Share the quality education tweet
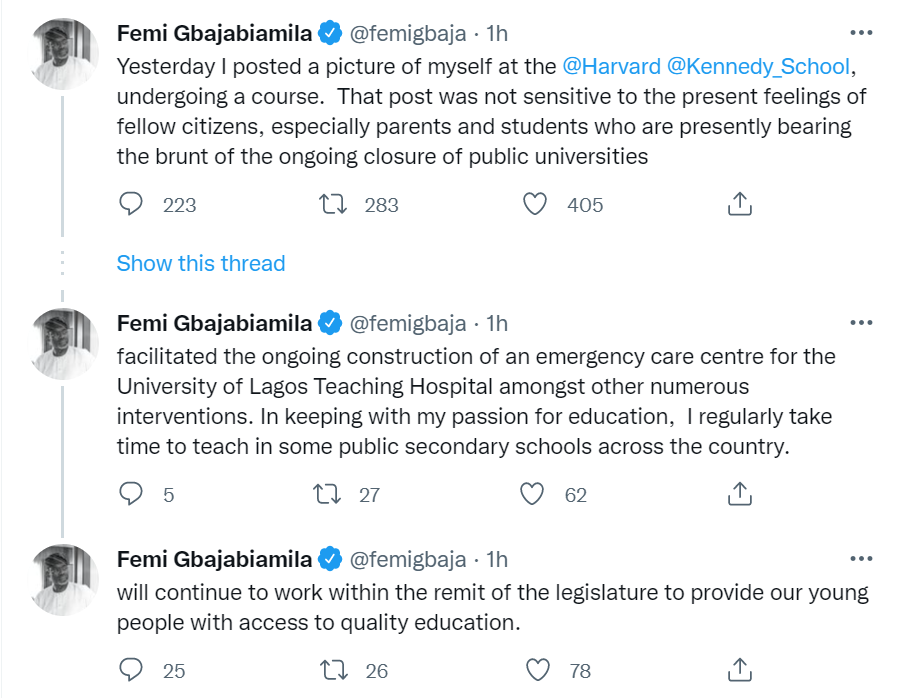 coord(738,670)
